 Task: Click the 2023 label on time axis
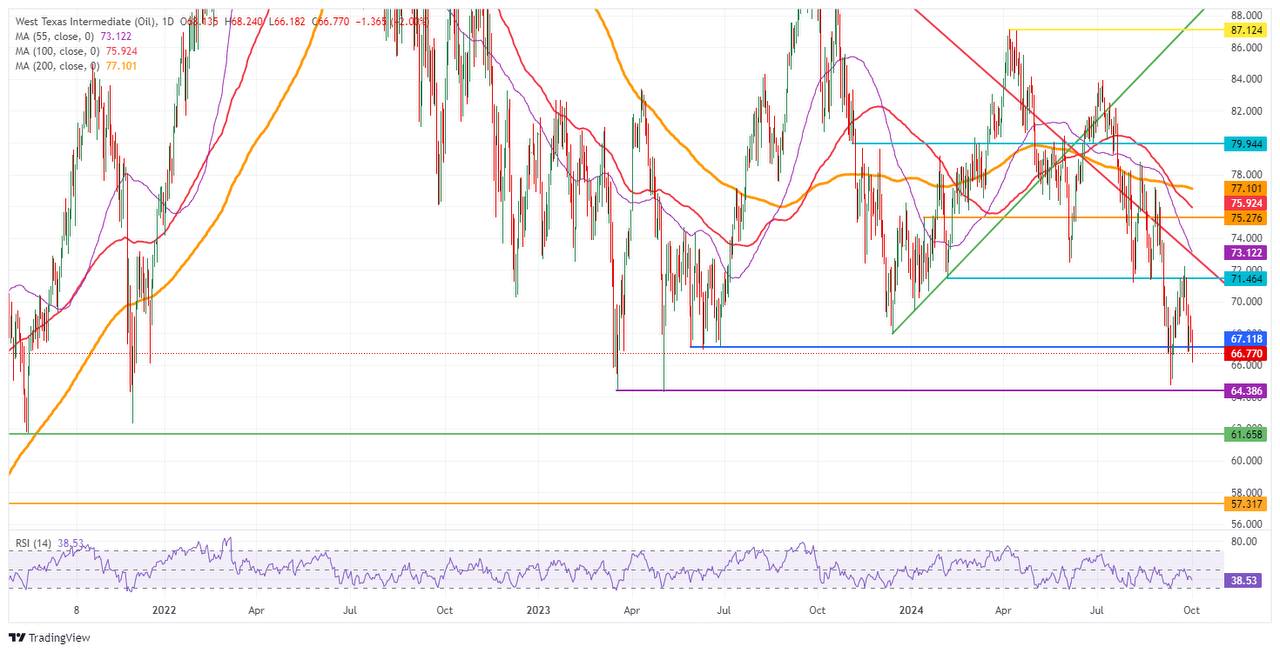click(538, 609)
